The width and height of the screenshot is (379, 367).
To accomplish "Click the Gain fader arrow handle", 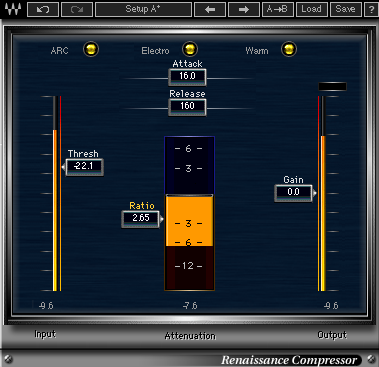I will click(314, 193).
